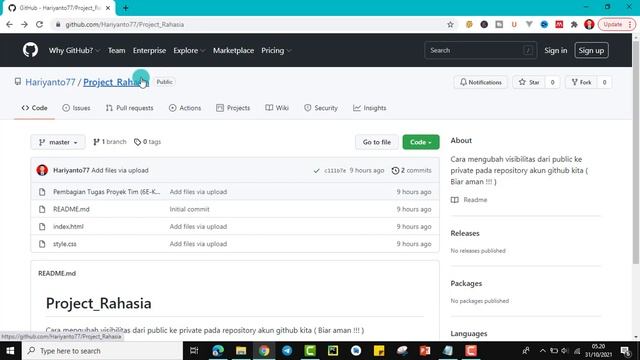
Task: Click commit status checkmark icon
Action: [316, 171]
